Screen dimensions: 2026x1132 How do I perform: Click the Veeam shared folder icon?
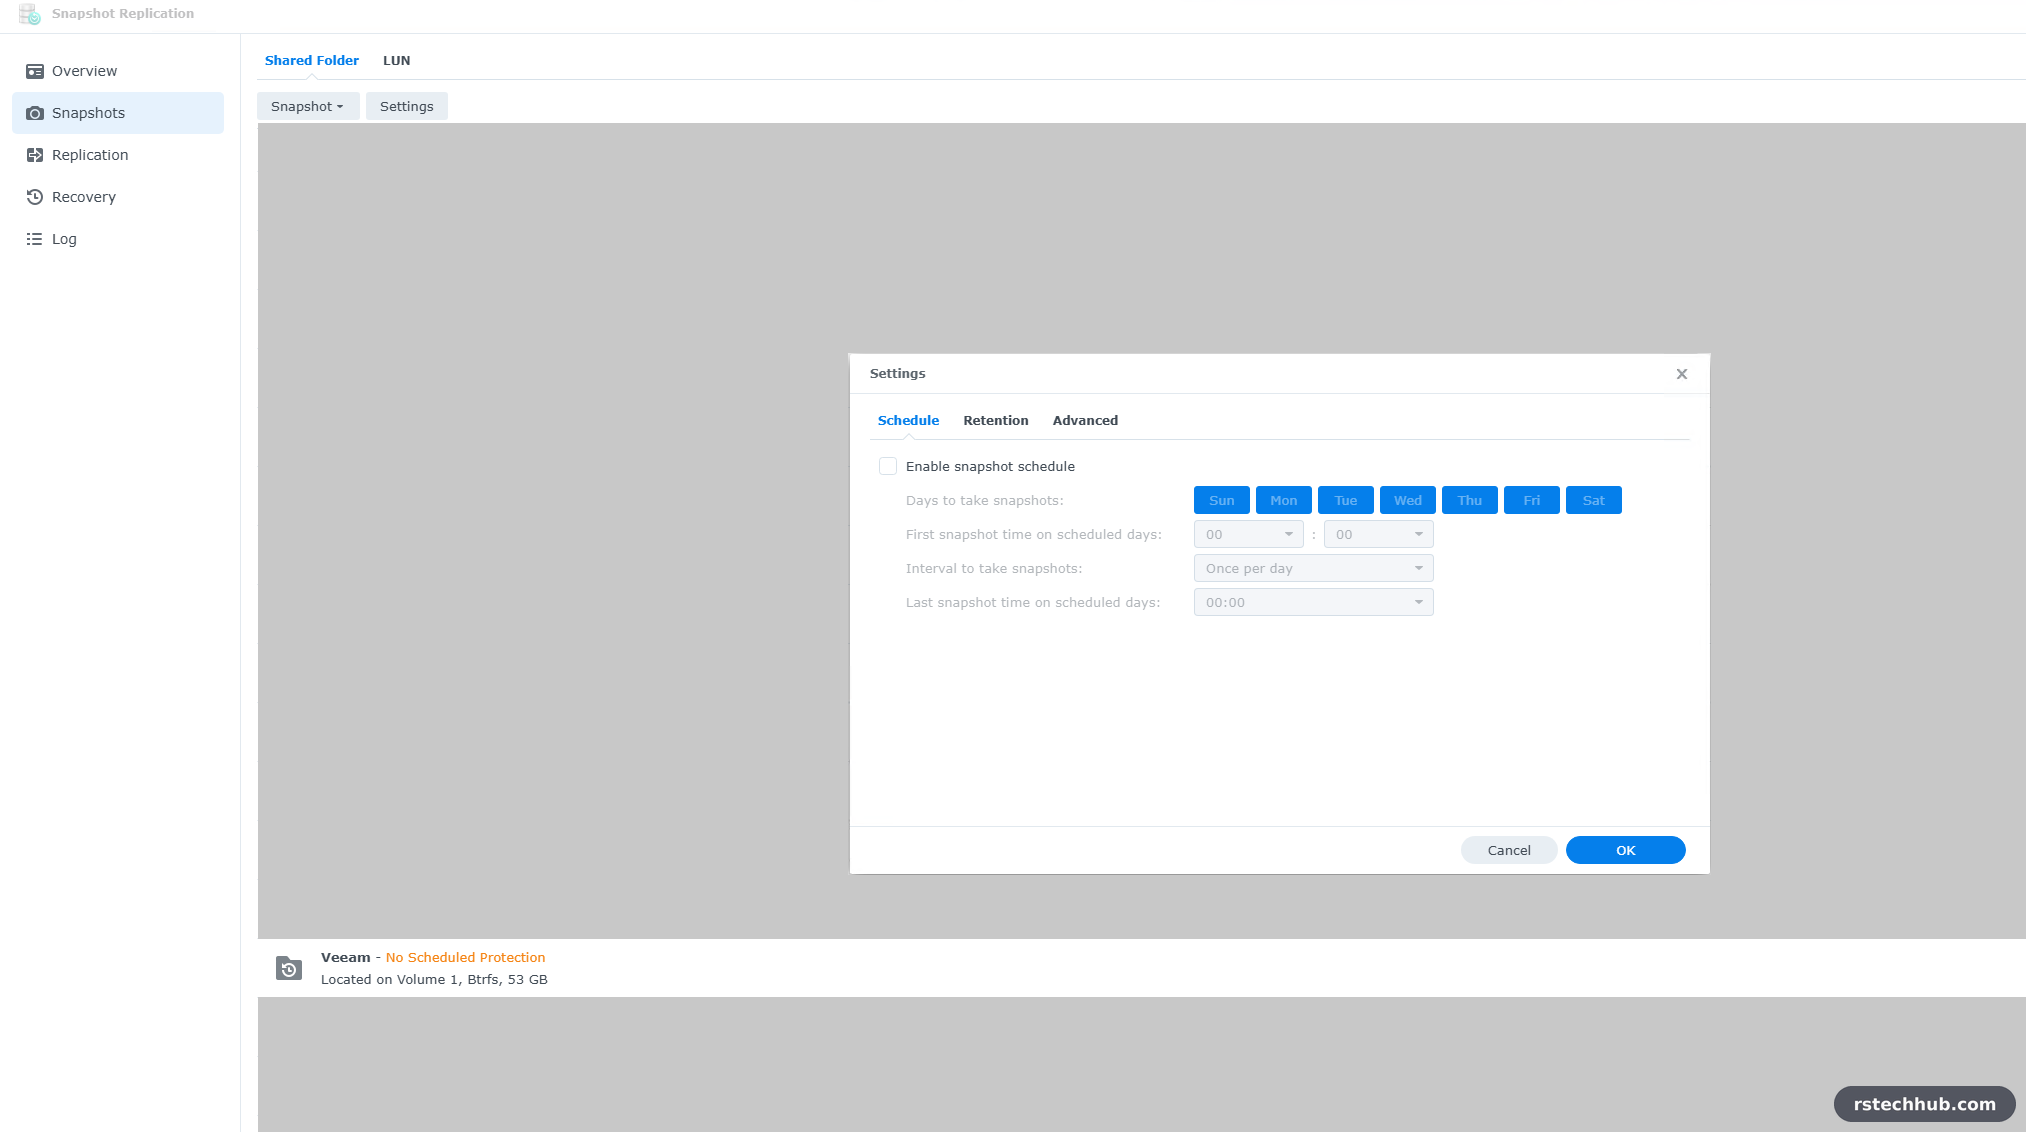click(x=289, y=968)
